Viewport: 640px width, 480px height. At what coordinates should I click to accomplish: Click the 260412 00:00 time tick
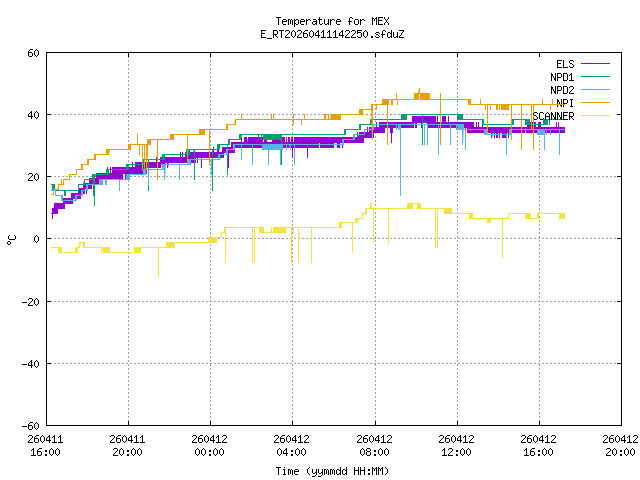pyautogui.click(x=209, y=446)
